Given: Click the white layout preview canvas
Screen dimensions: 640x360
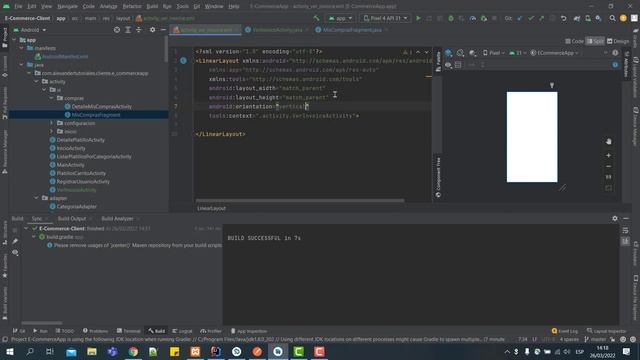Looking at the screenshot, I should (x=532, y=137).
